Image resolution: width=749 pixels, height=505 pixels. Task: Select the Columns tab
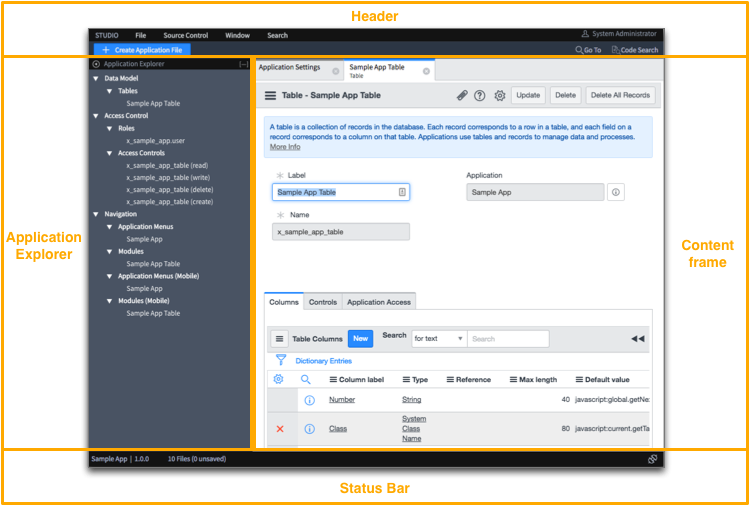click(x=284, y=302)
